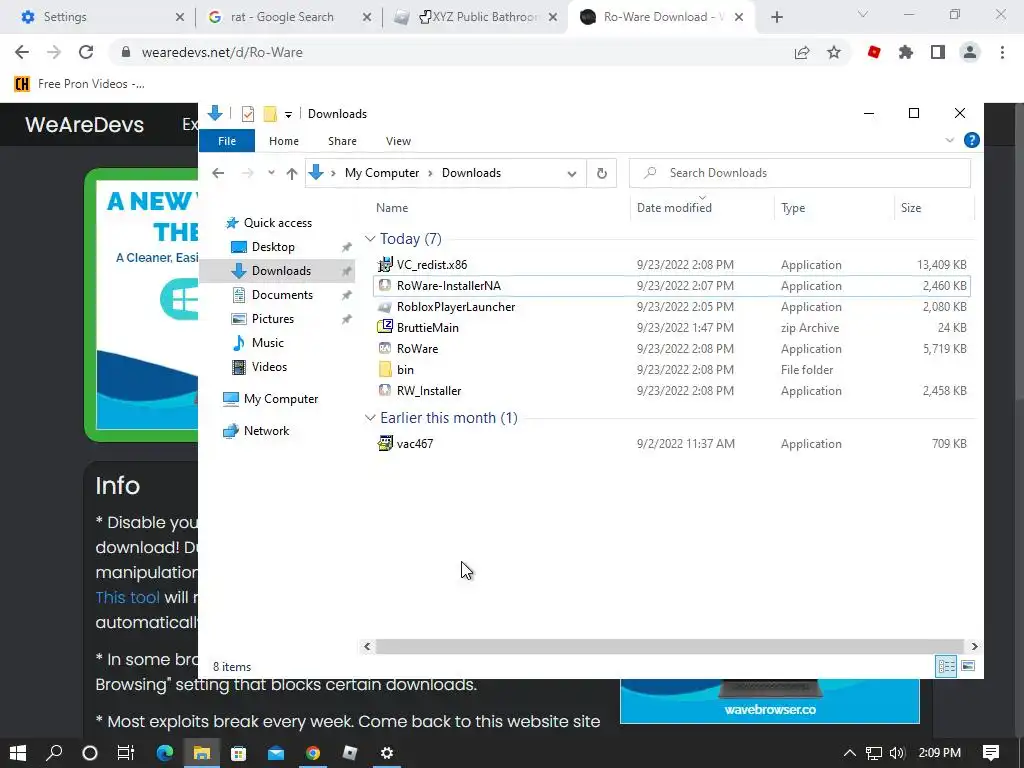
Task: Select Documents in the navigation pane
Action: tap(282, 295)
